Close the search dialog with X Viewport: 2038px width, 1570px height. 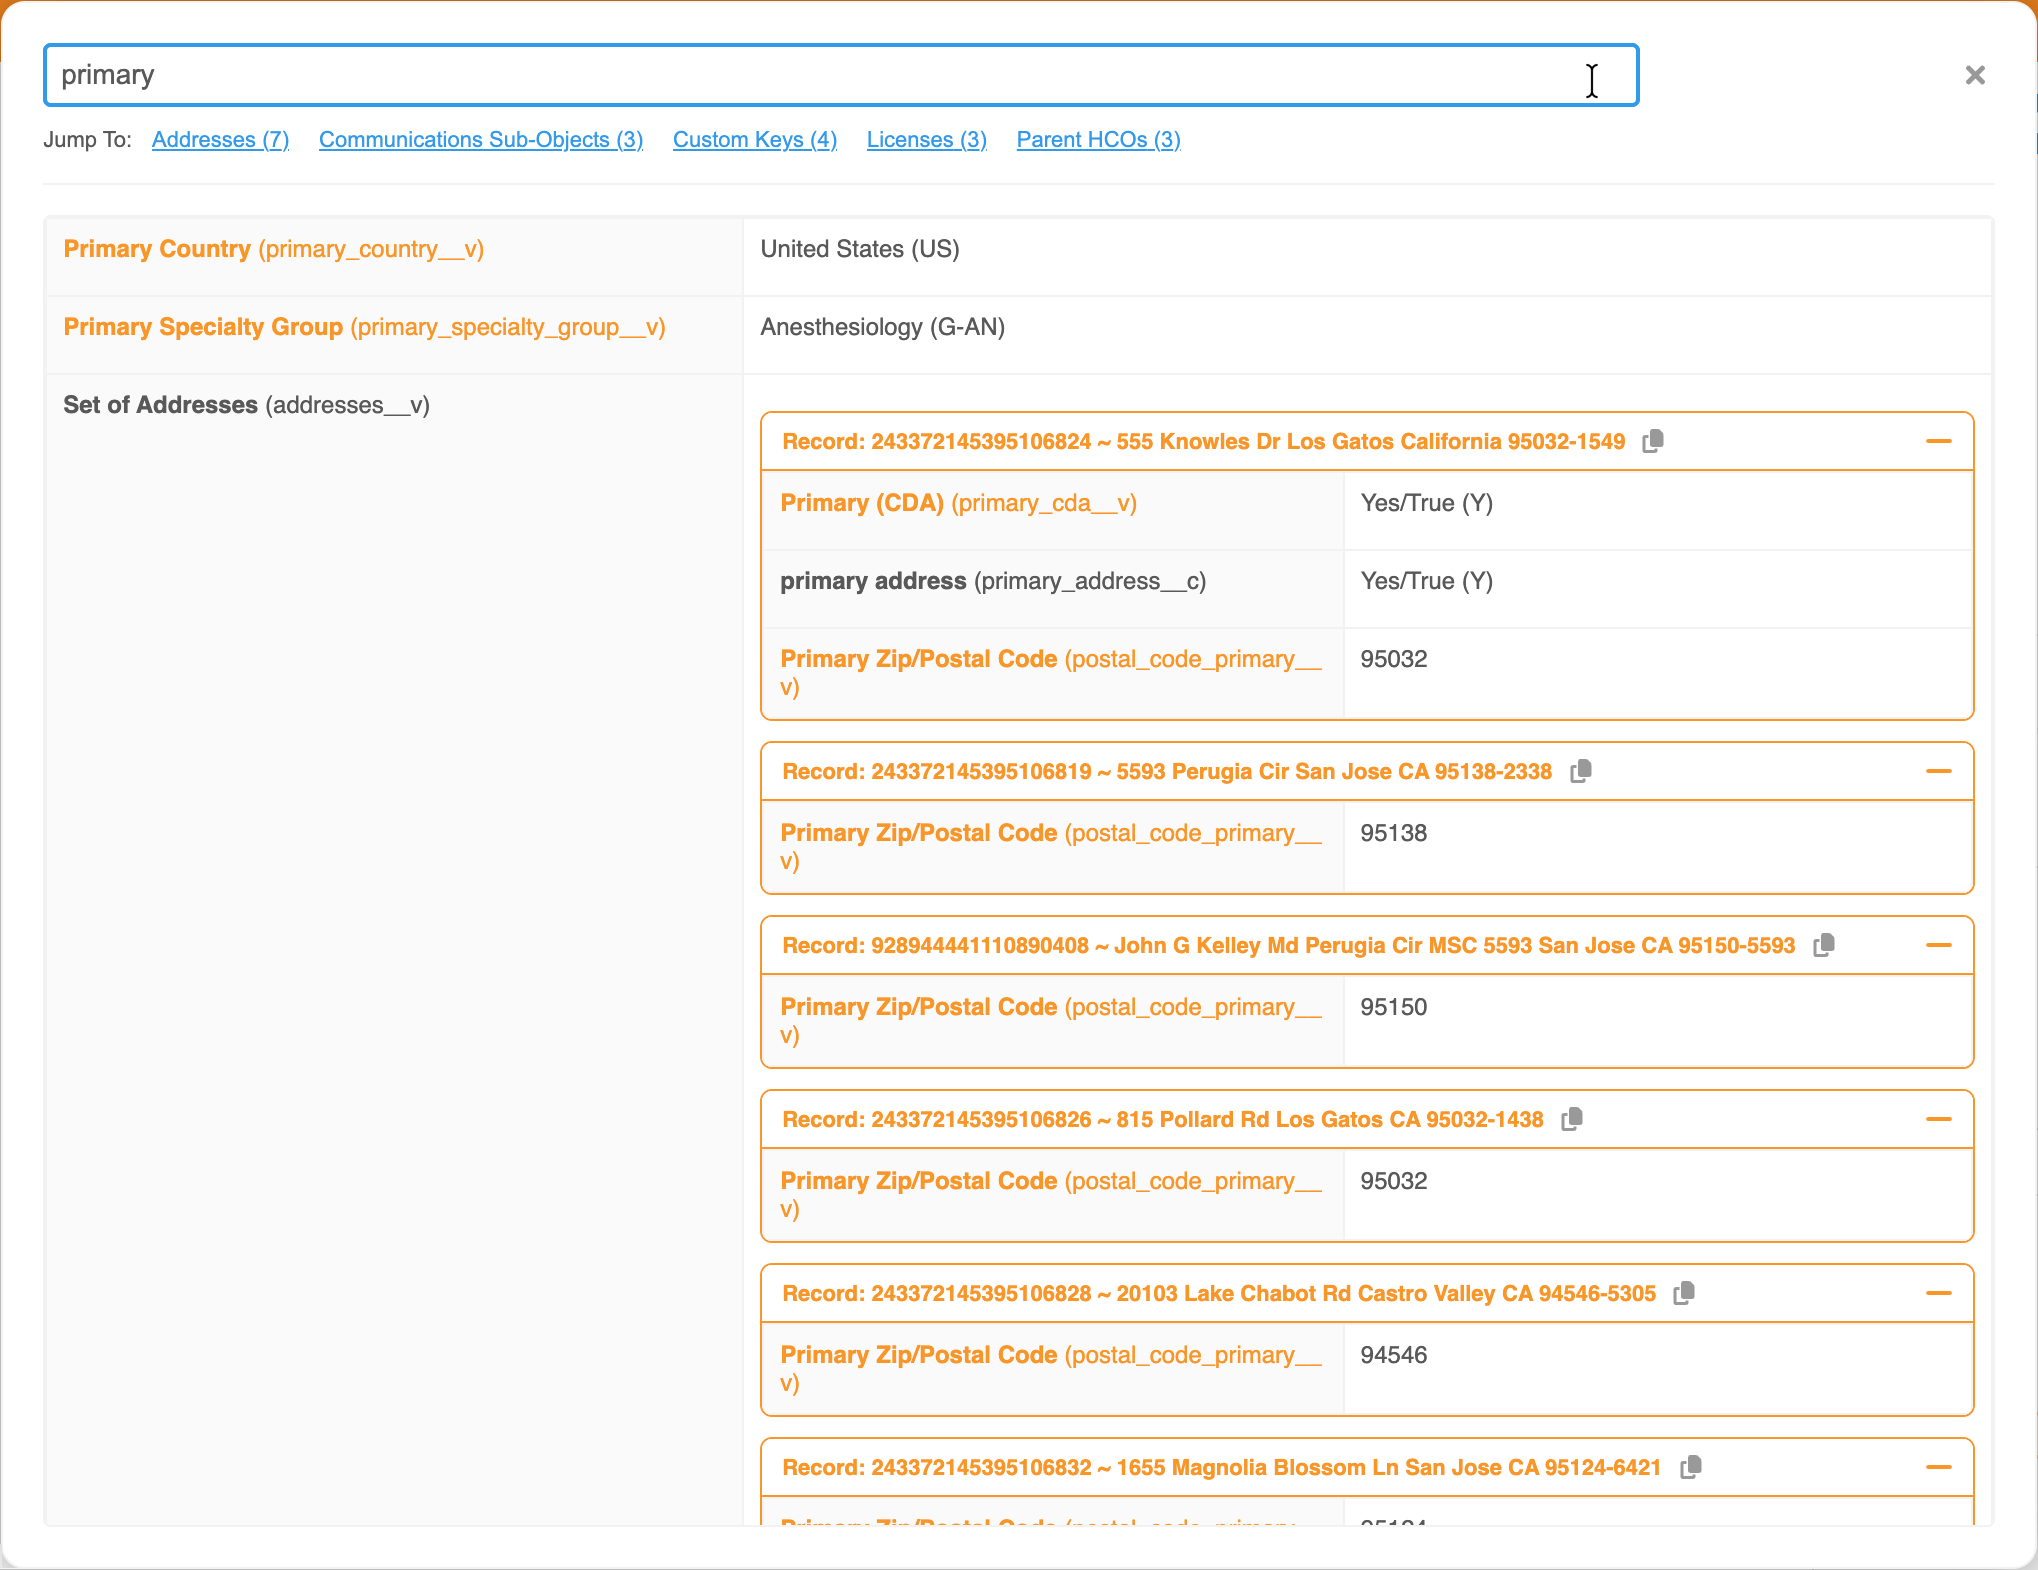(1975, 75)
